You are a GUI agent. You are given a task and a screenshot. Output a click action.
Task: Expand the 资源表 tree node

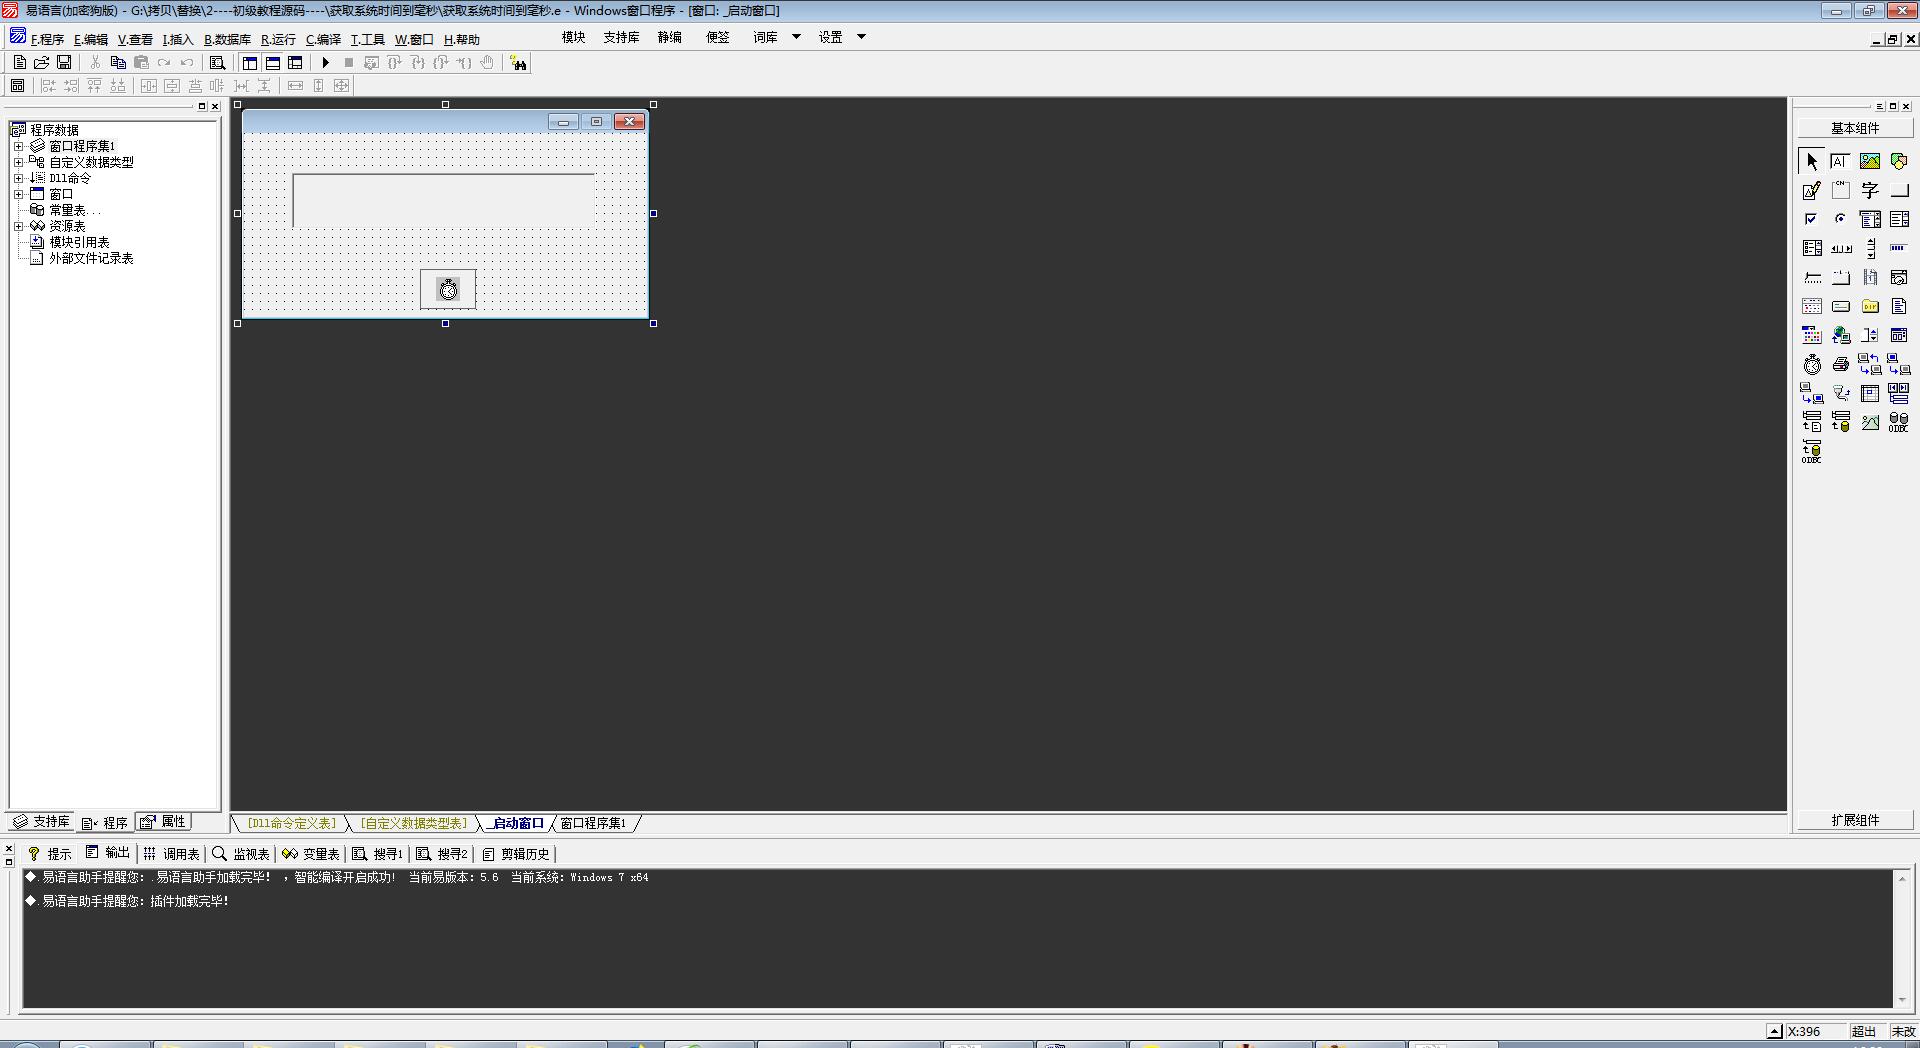click(x=18, y=226)
